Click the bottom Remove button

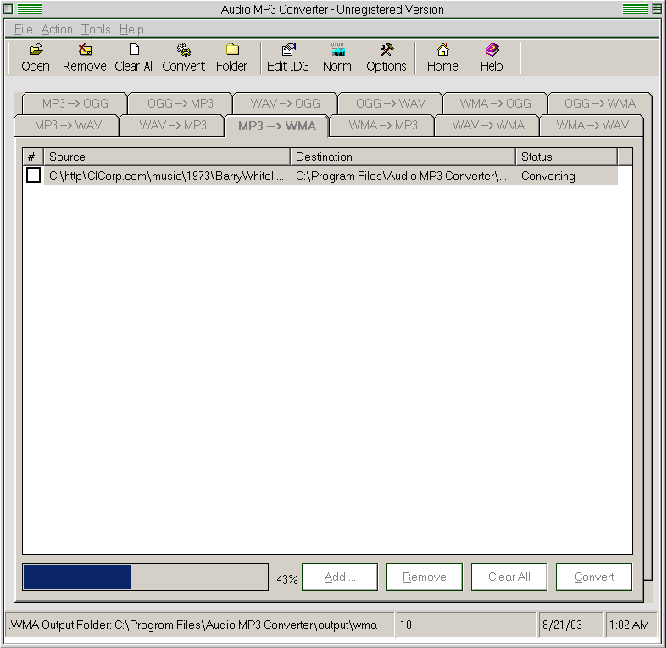click(424, 577)
